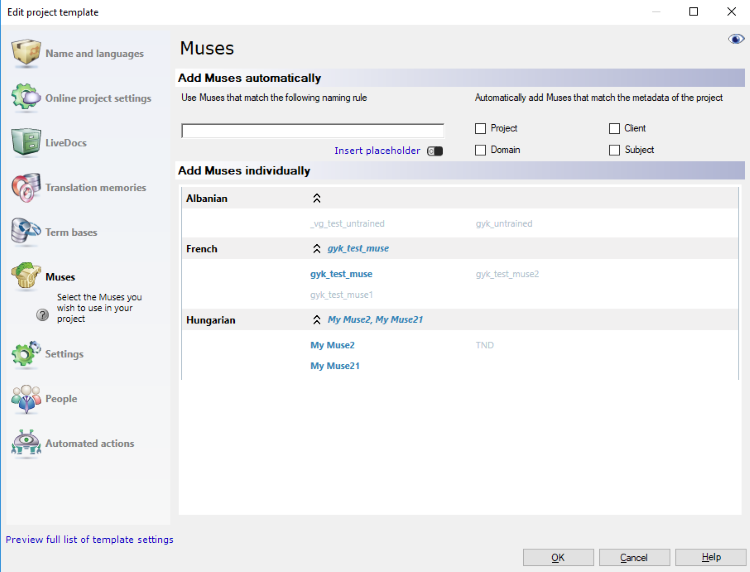Select the Translation memories icon
The image size is (750, 572).
coord(26,187)
